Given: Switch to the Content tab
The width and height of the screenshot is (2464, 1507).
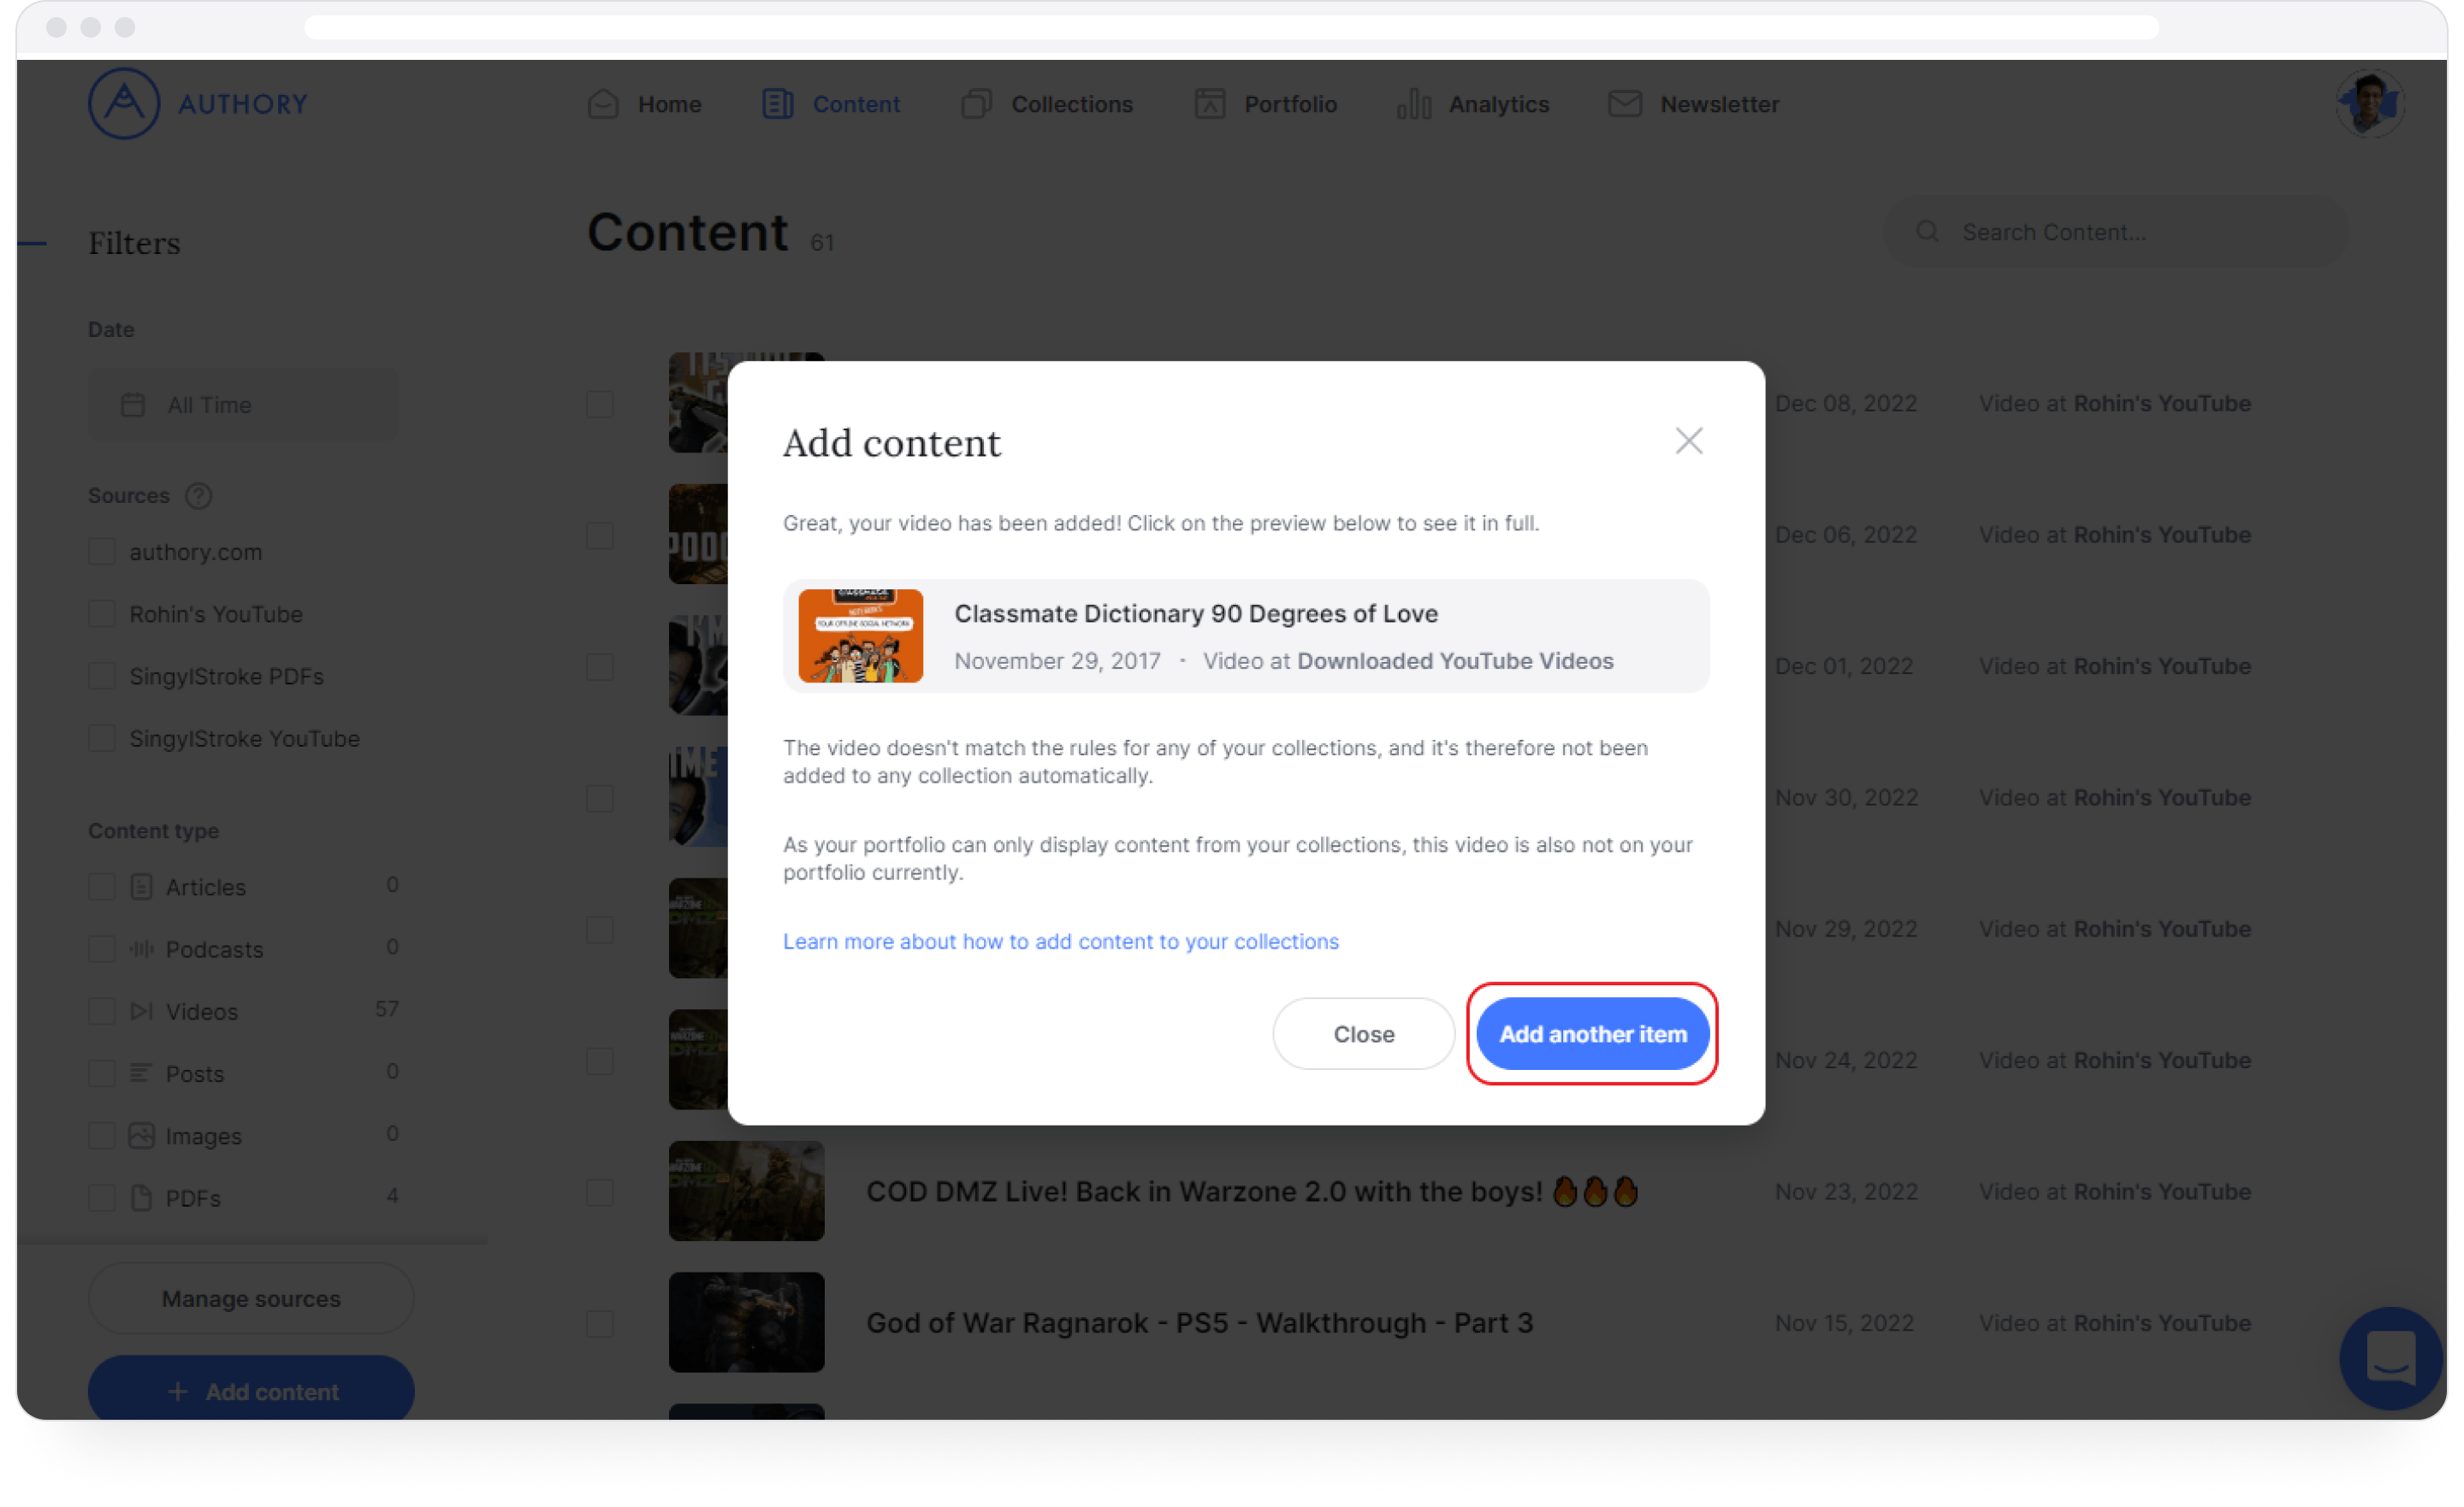Looking at the screenshot, I should tap(856, 103).
